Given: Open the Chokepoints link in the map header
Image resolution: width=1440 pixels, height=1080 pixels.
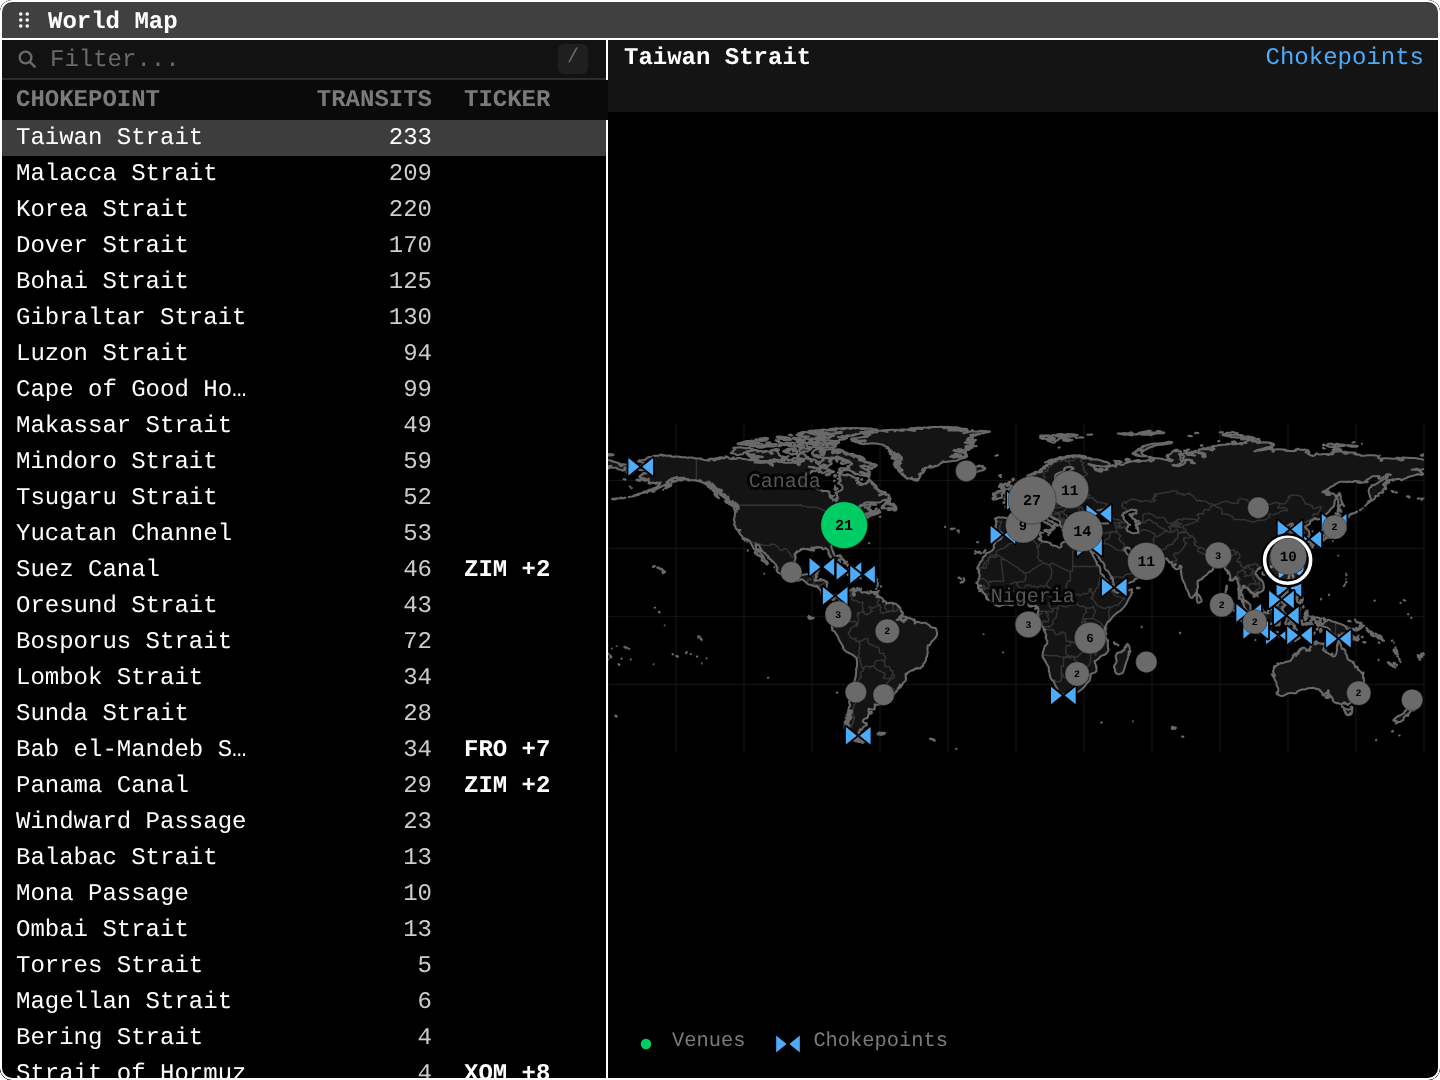Looking at the screenshot, I should 1344,57.
